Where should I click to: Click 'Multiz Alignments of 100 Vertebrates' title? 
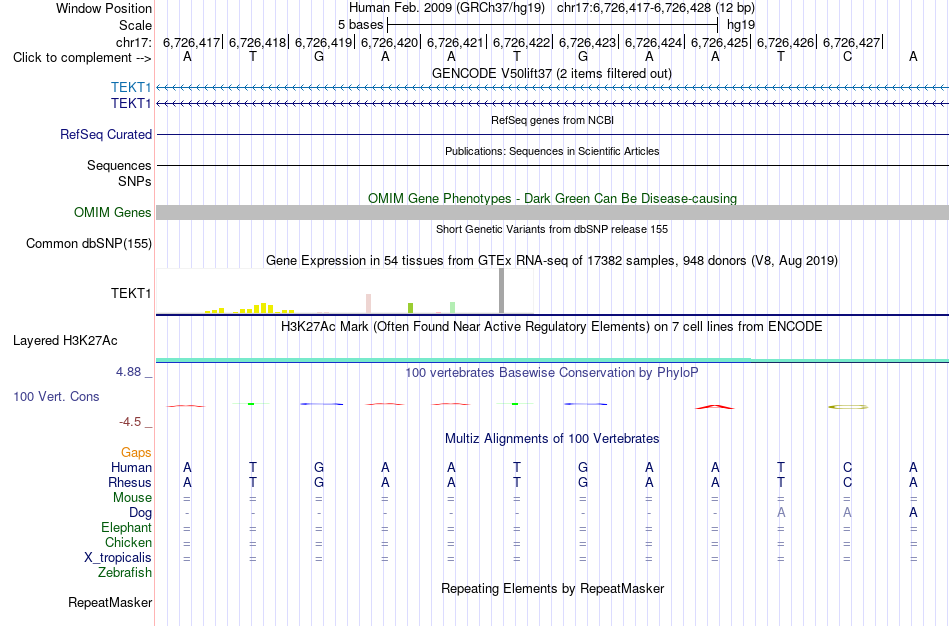552,438
